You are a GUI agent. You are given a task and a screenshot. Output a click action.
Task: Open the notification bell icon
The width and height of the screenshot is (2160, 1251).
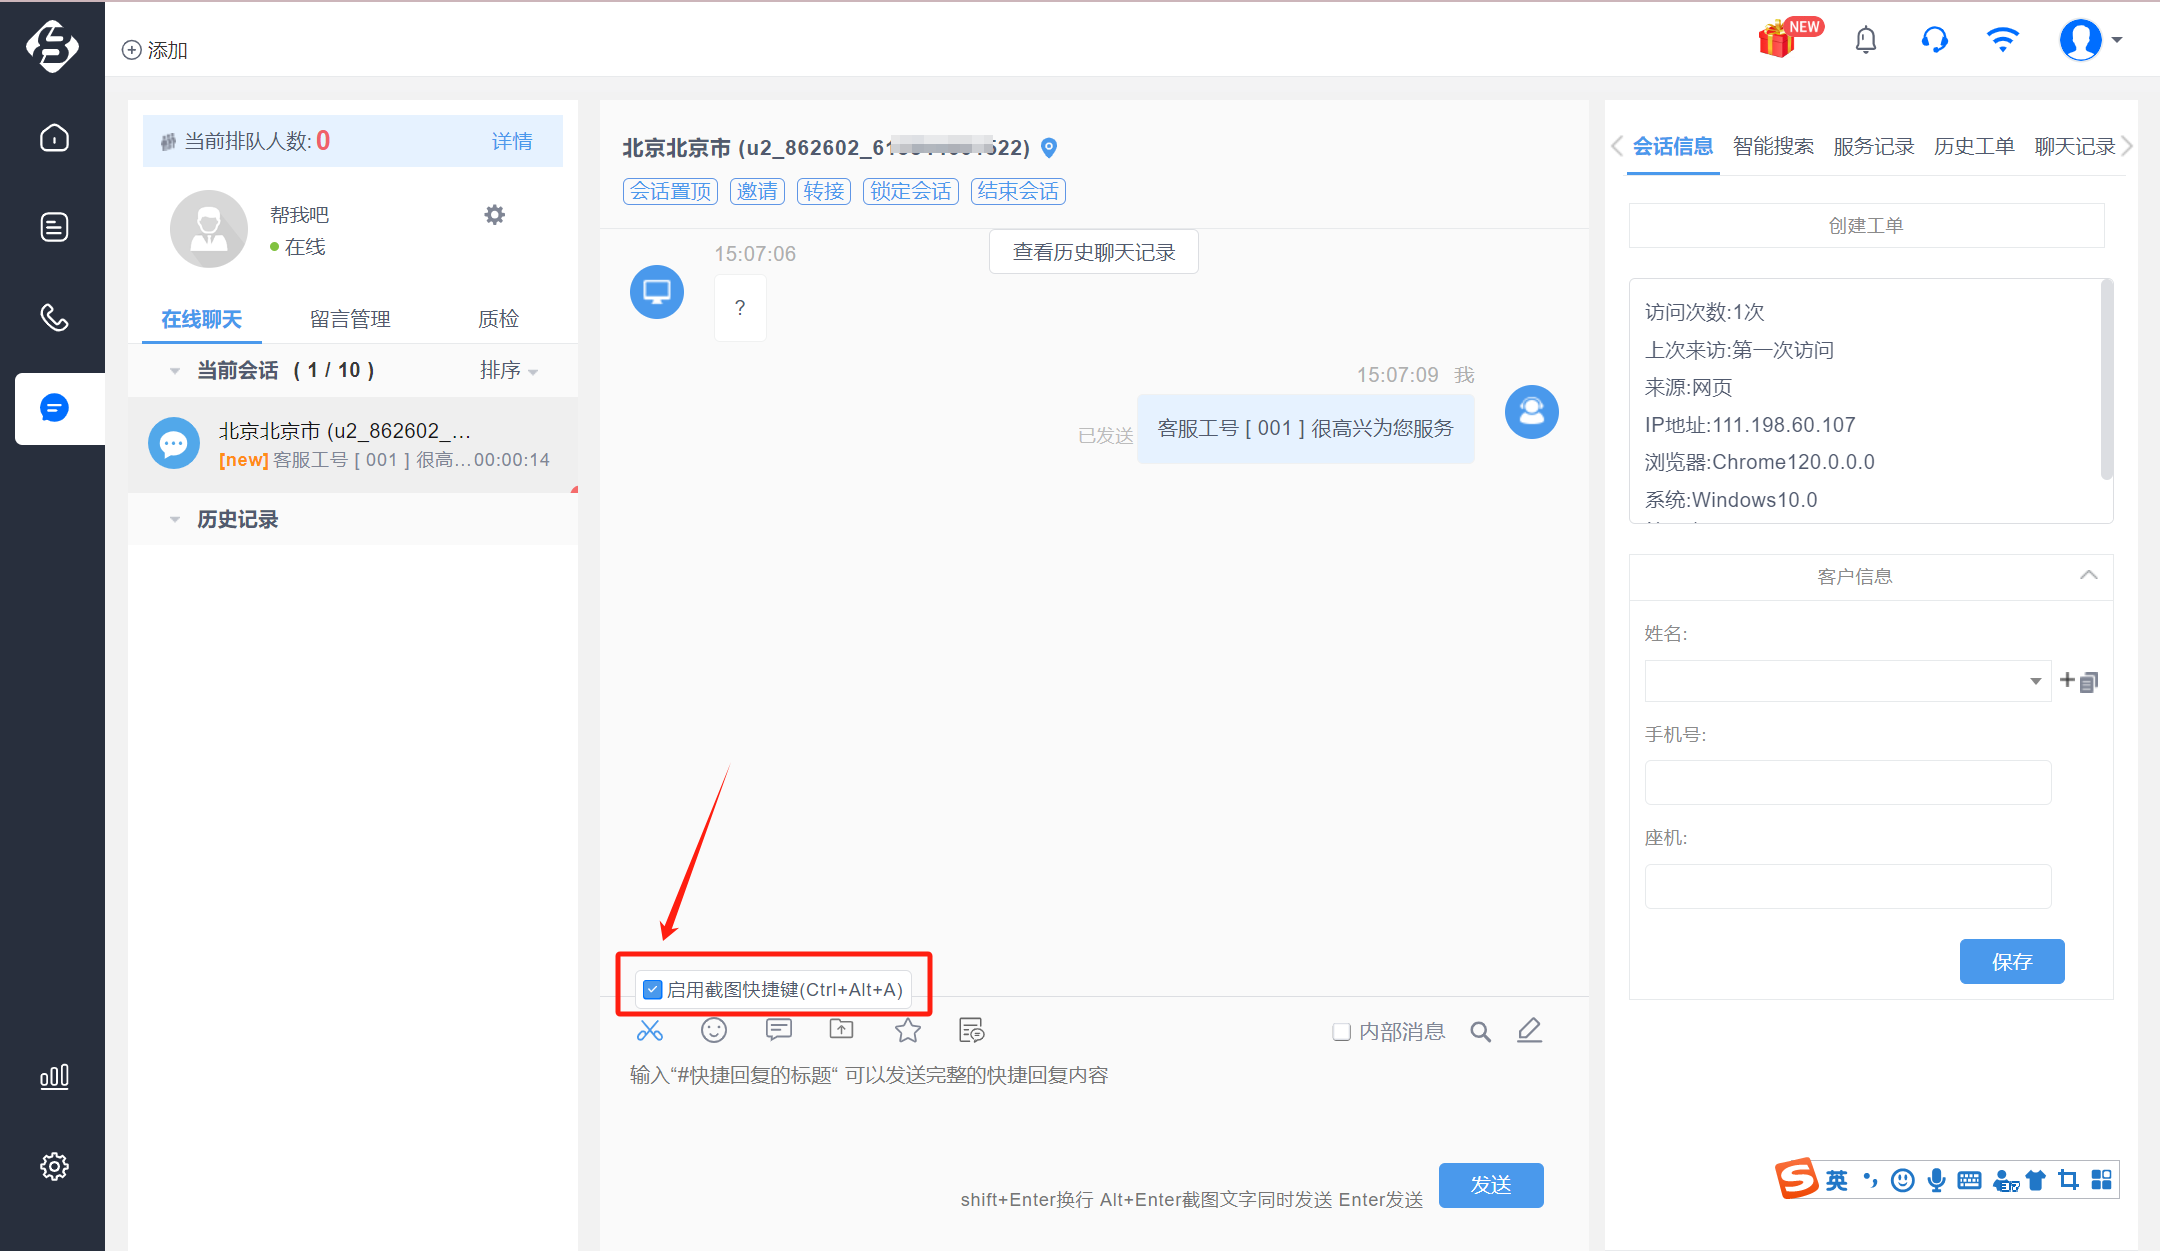(1866, 40)
